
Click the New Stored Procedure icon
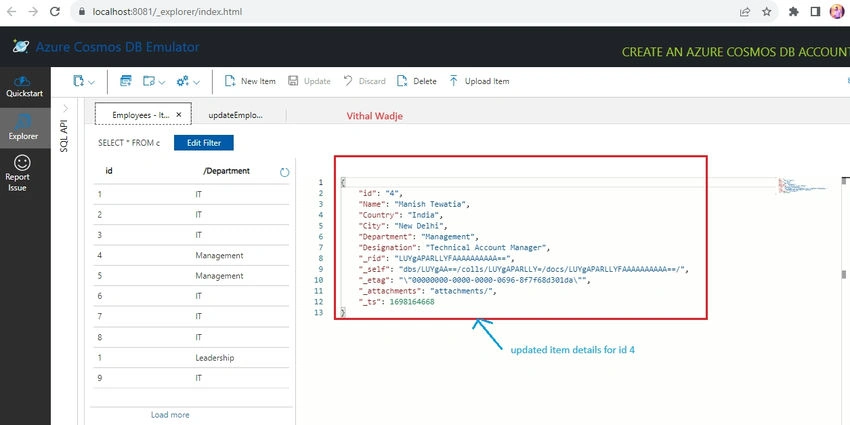pyautogui.click(x=149, y=81)
